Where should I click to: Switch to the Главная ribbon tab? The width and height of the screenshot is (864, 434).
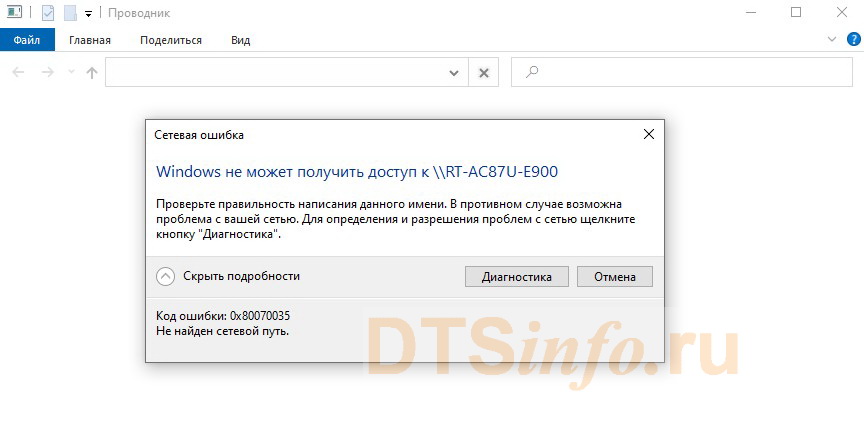pyautogui.click(x=90, y=40)
